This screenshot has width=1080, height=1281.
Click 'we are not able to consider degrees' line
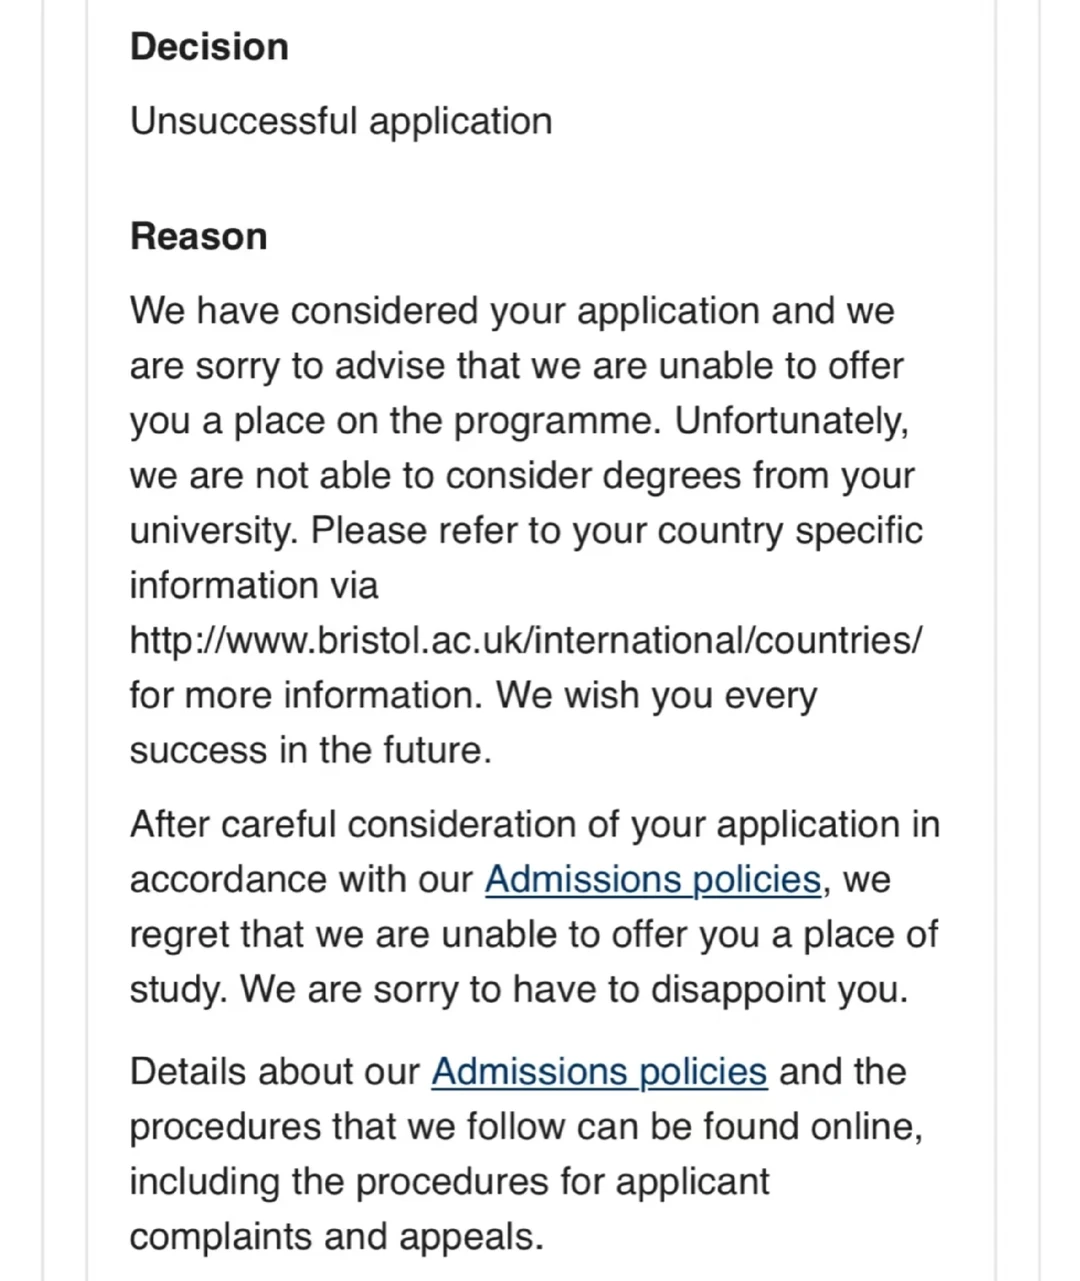522,475
